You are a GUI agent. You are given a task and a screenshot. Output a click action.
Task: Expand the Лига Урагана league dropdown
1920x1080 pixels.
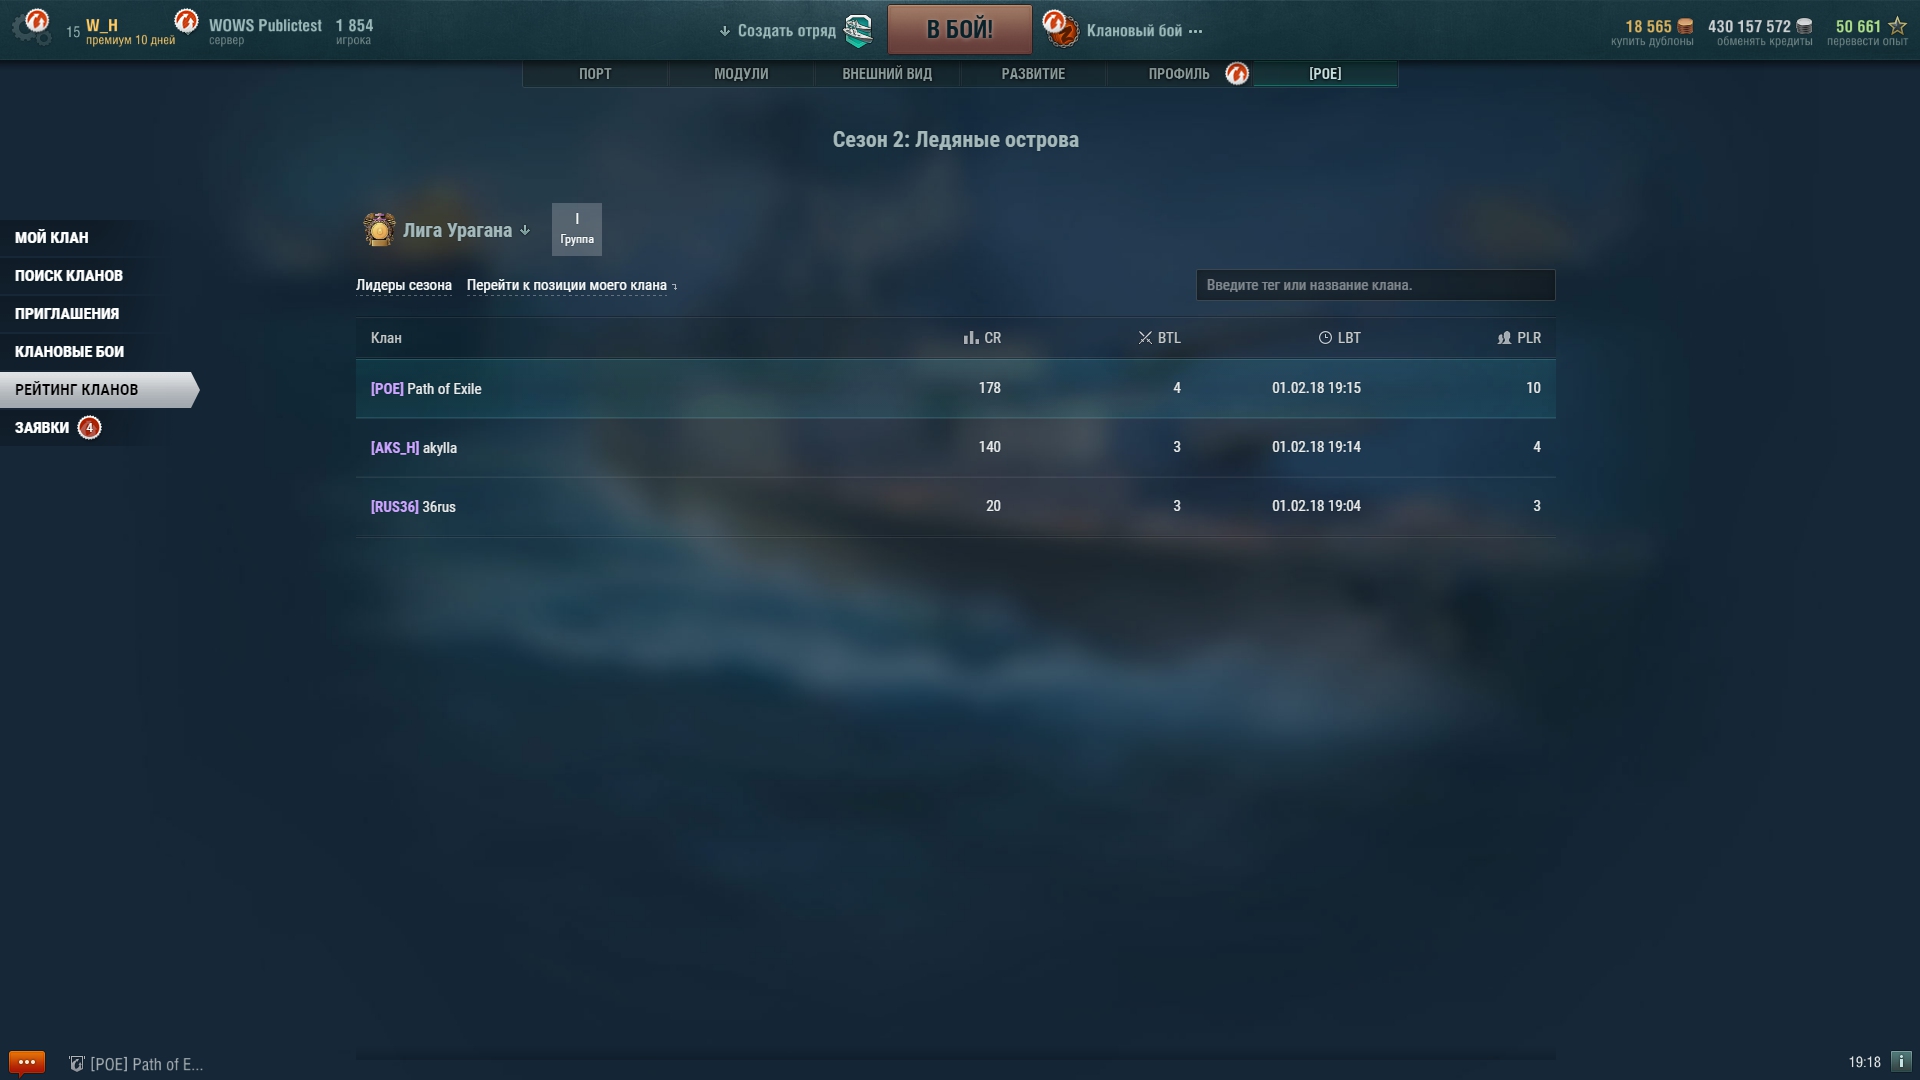click(x=466, y=230)
